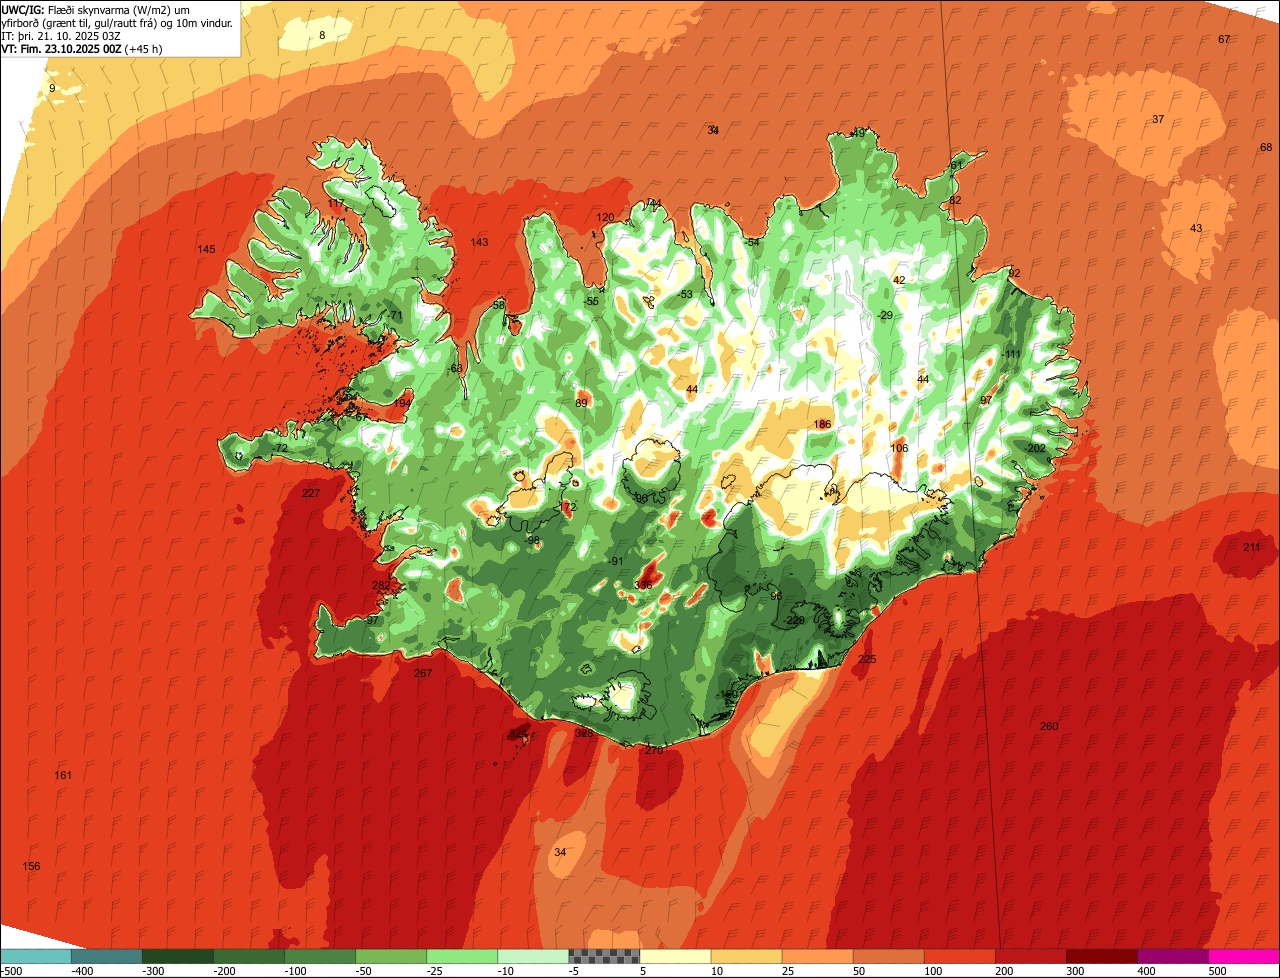The height and width of the screenshot is (978, 1280).
Task: Click the red 200 to 300 legend swatch
Action: tap(1029, 956)
